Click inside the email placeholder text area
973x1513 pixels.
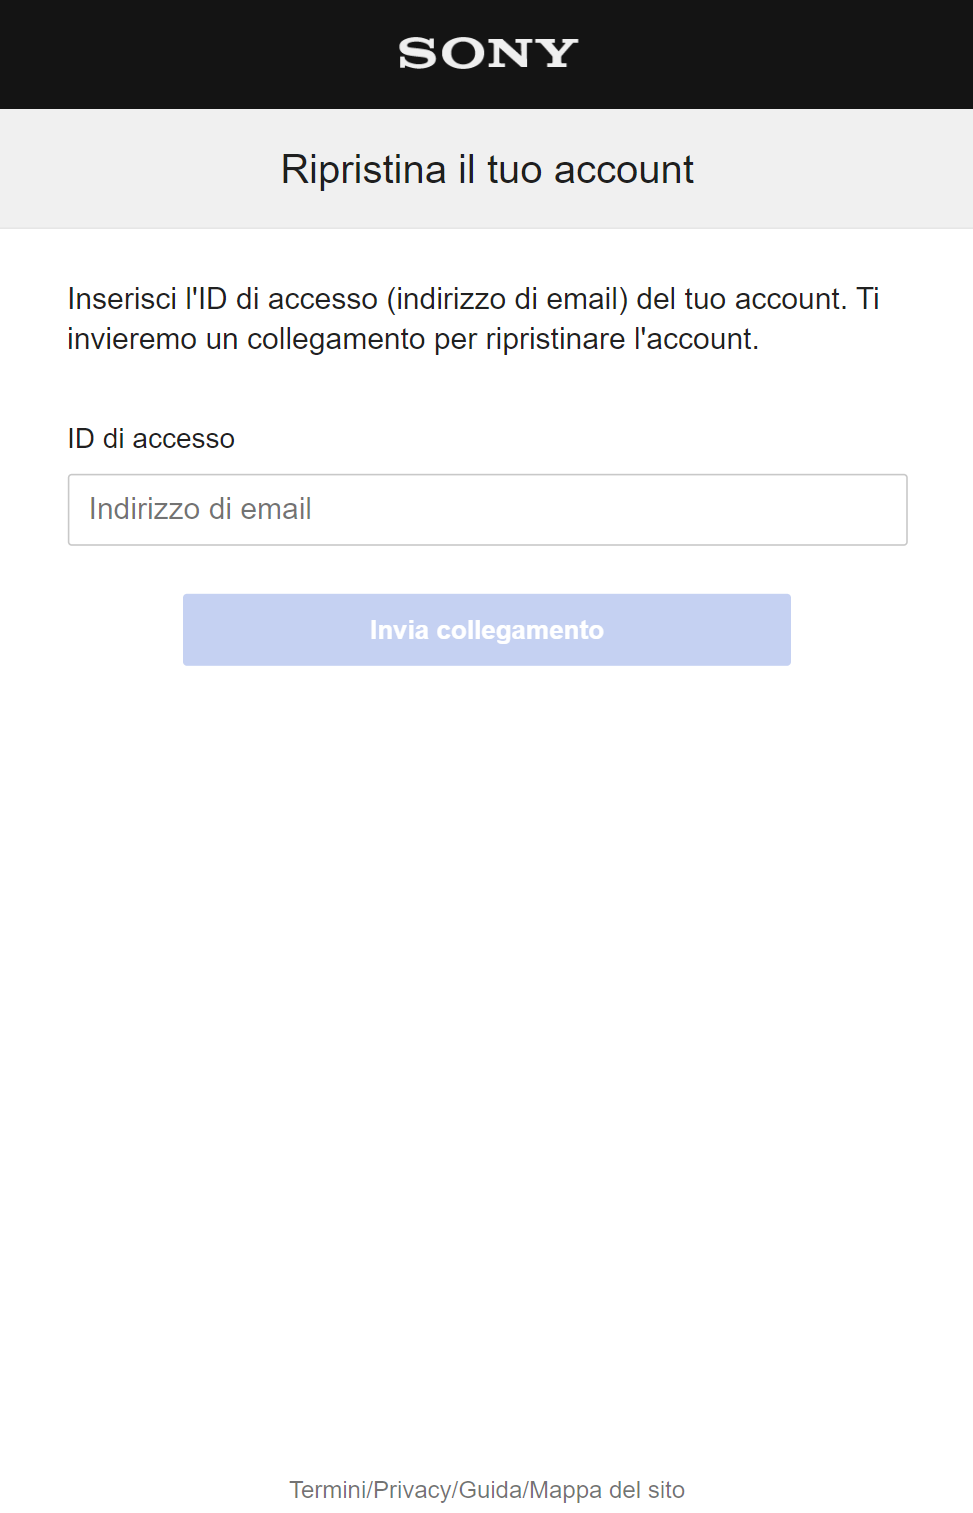pos(200,509)
